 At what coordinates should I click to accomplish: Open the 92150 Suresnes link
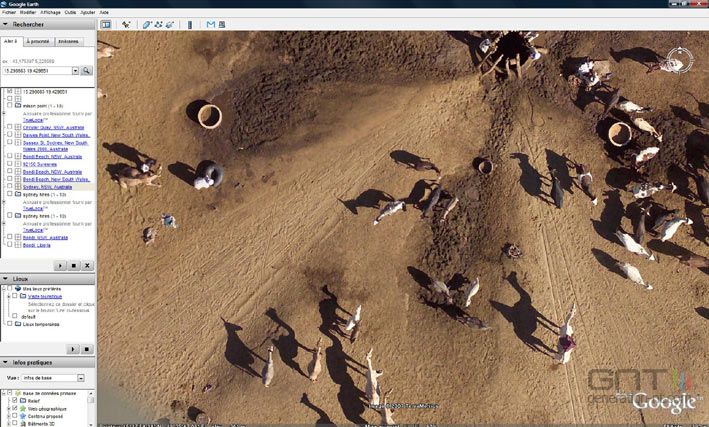(x=40, y=165)
